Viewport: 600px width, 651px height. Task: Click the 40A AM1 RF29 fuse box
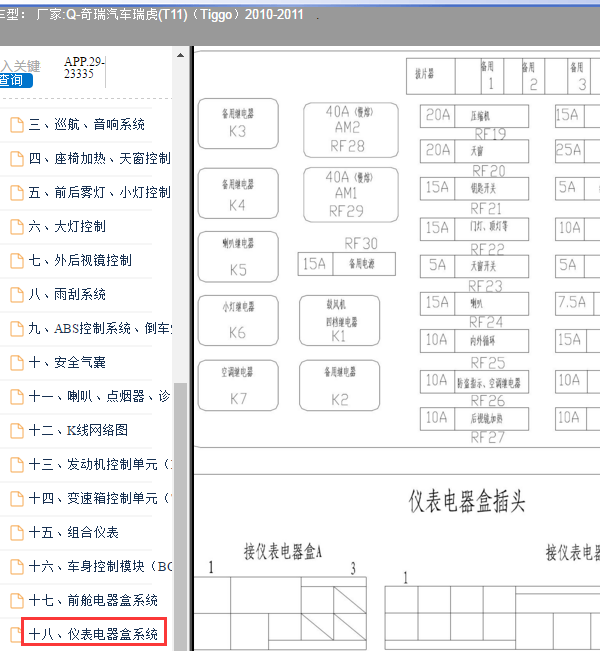pos(351,195)
